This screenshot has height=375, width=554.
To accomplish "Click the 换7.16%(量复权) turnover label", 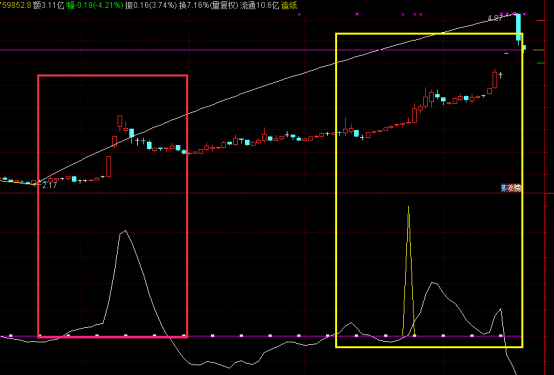I will (208, 5).
